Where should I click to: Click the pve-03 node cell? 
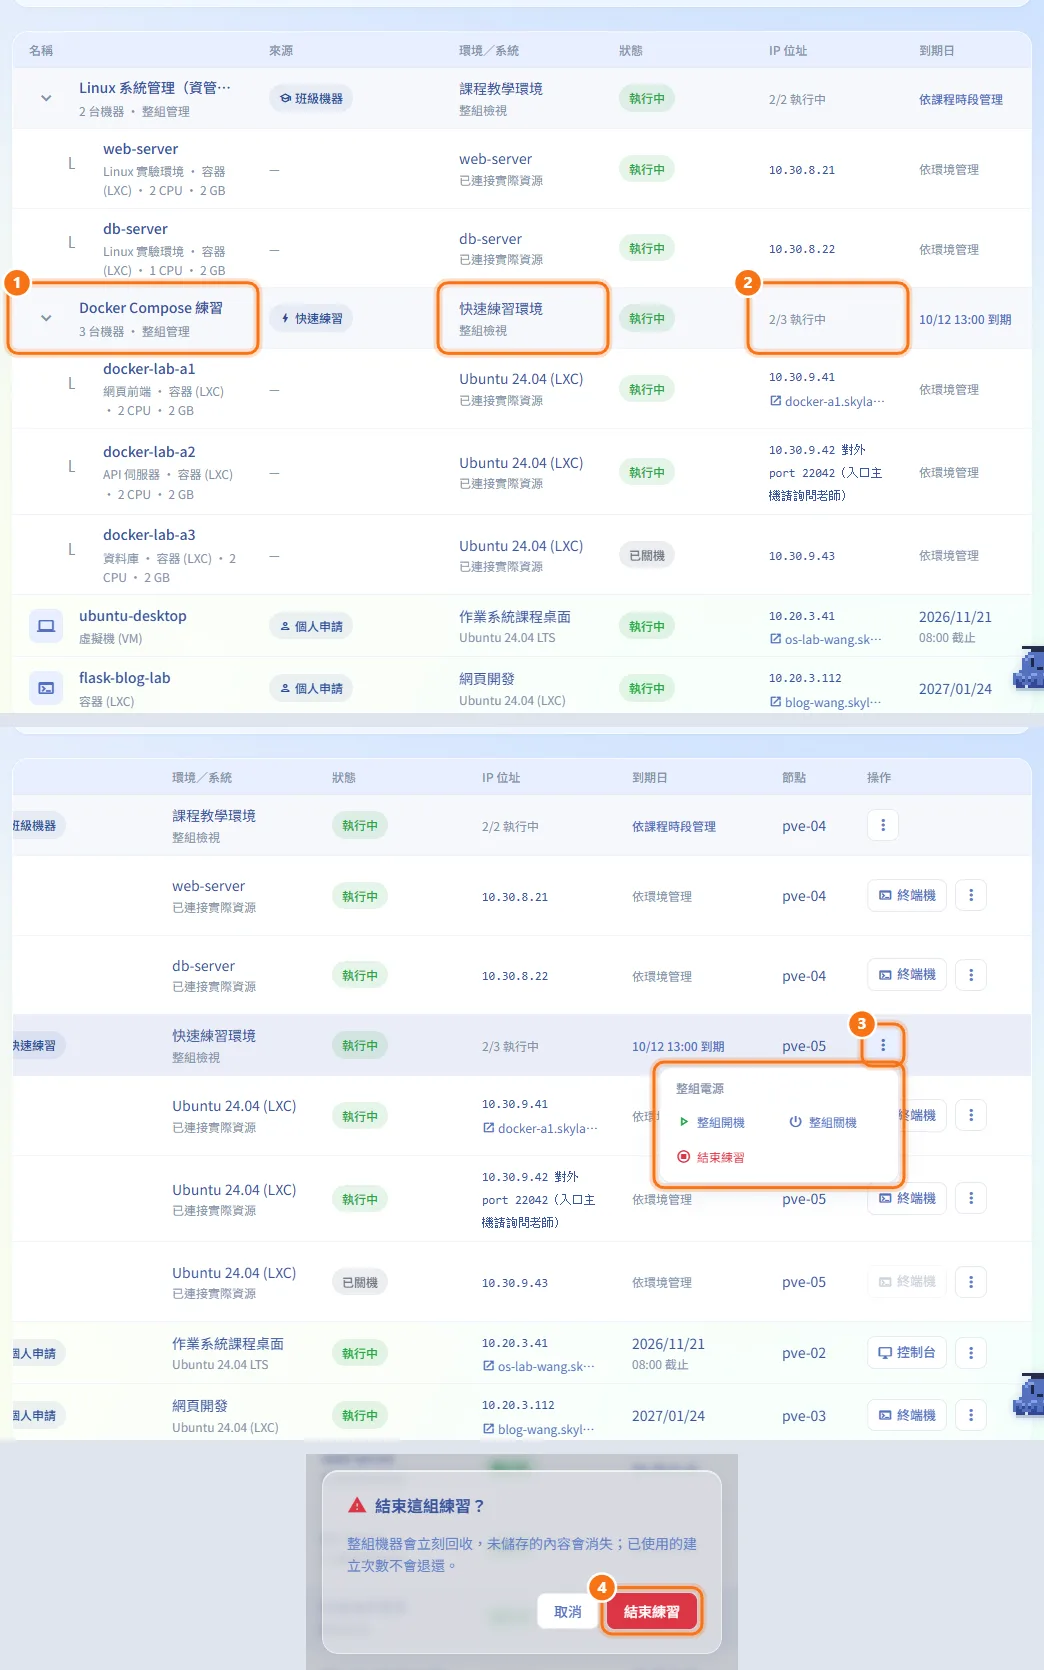click(x=804, y=1416)
